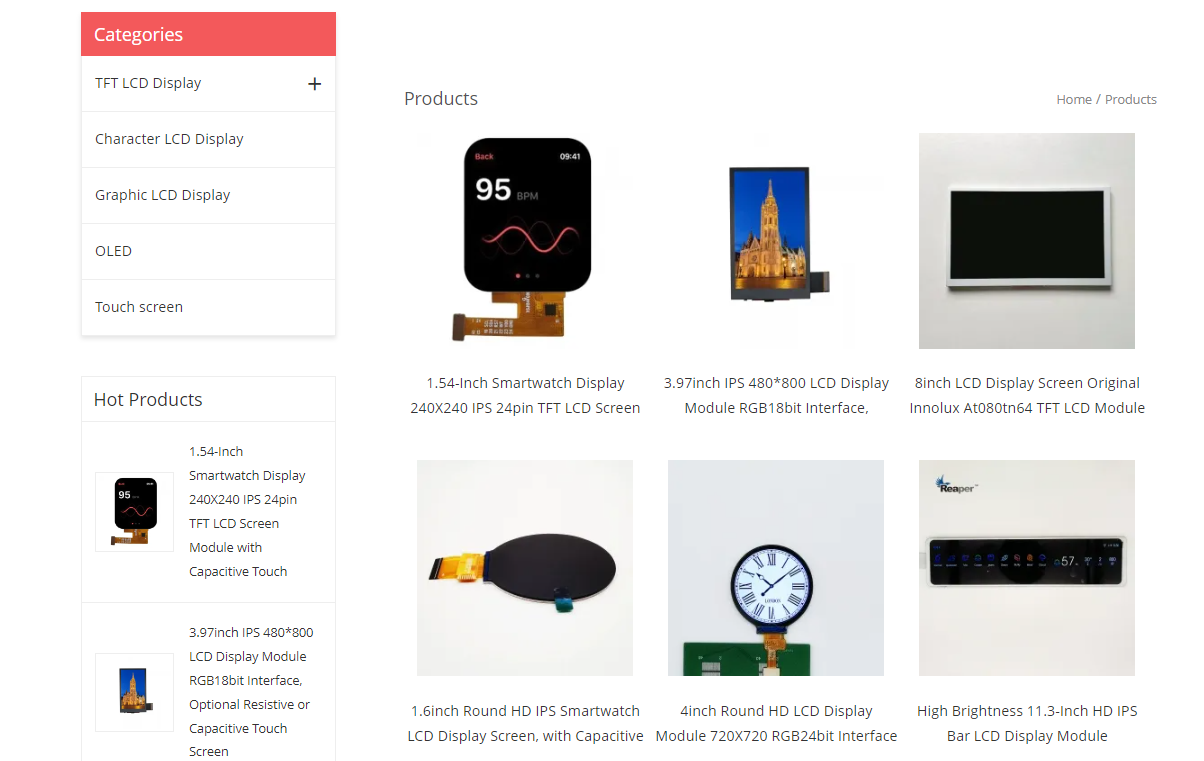The width and height of the screenshot is (1204, 761).
Task: Open the 3.97inch IPS cathedral display image
Action: (776, 241)
